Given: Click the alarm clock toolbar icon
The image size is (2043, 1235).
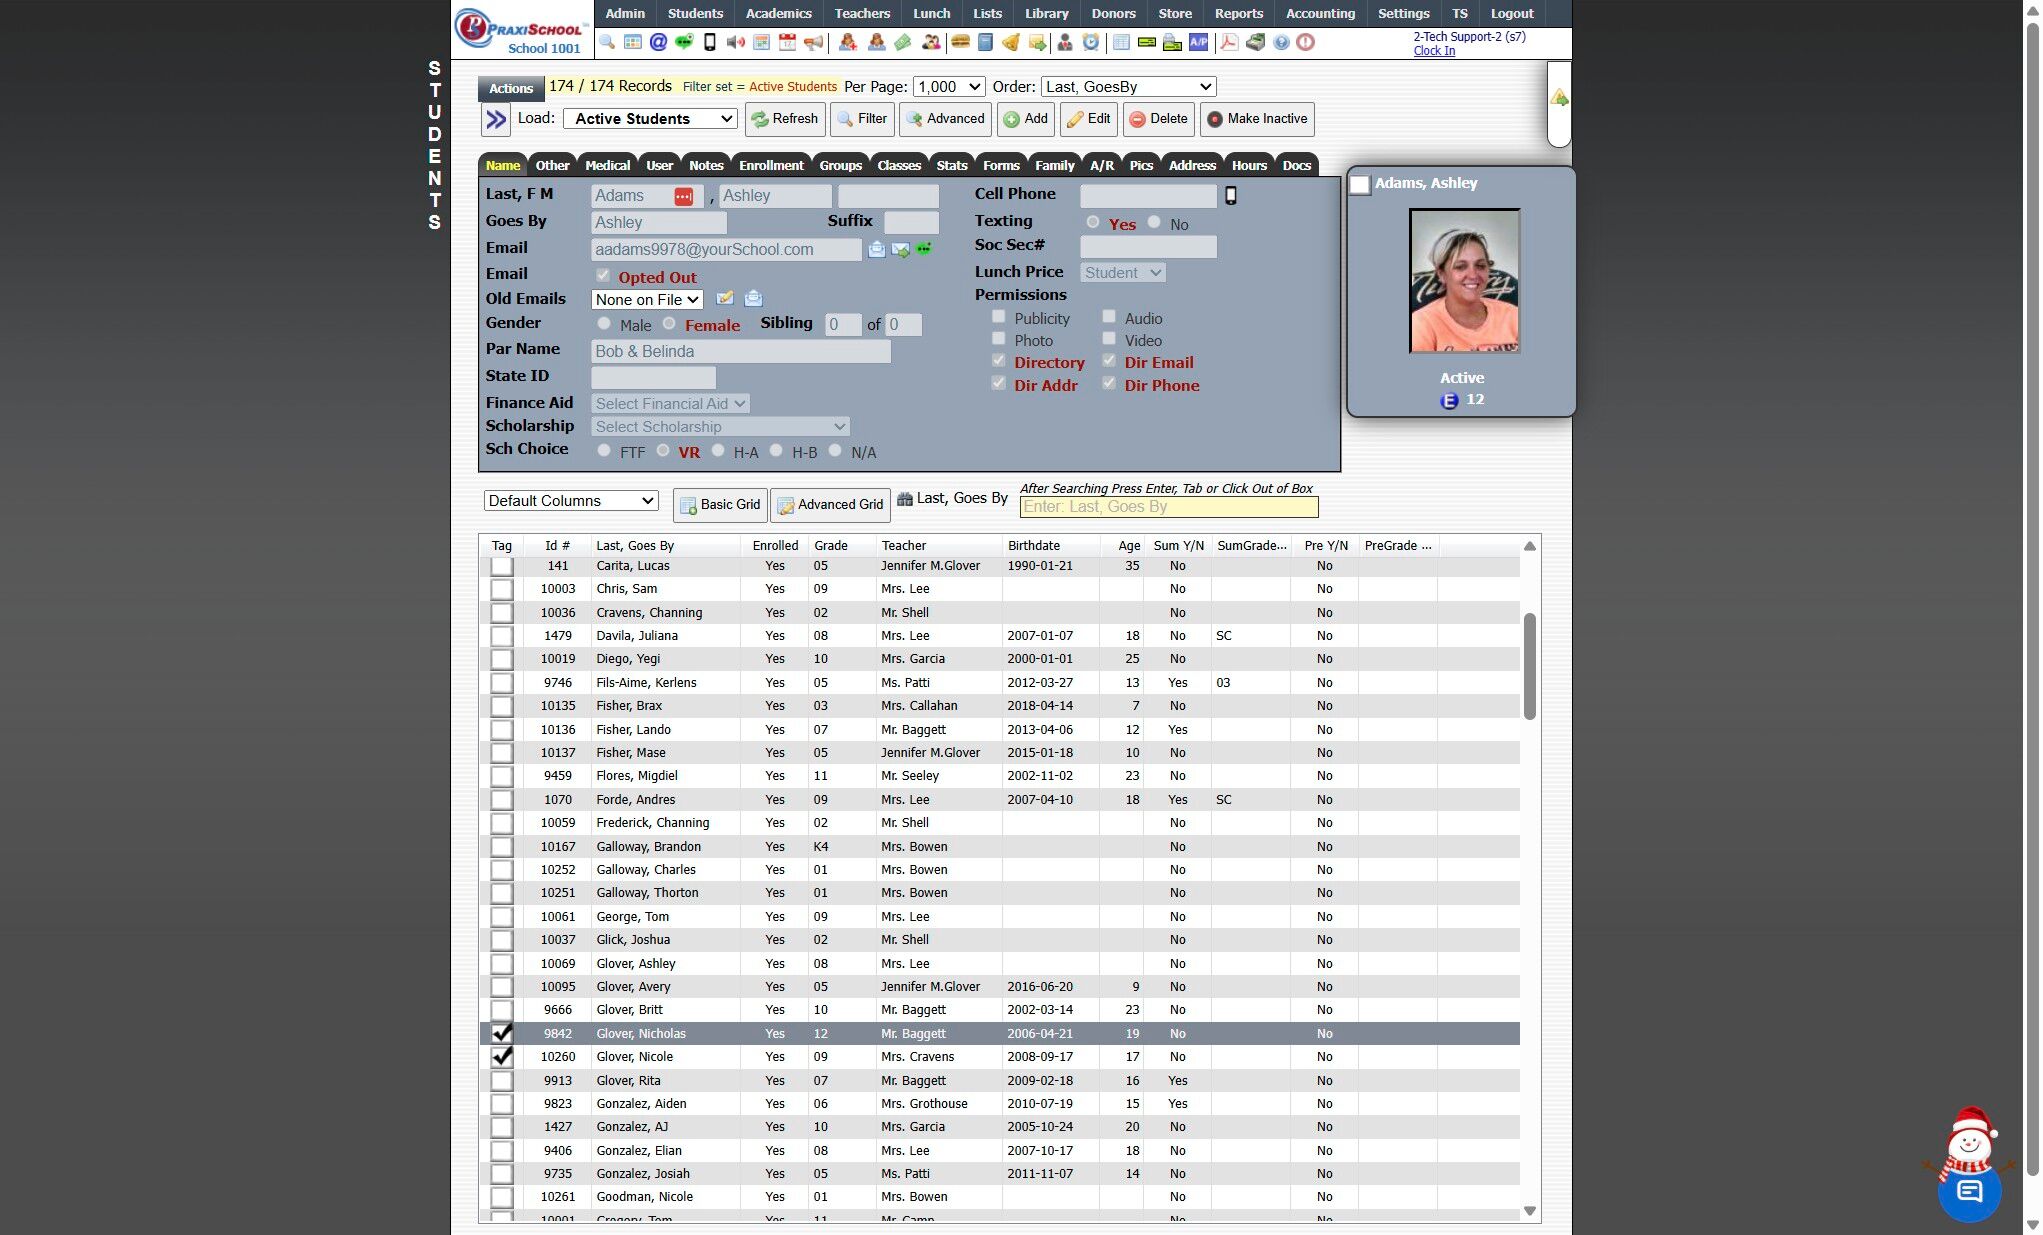Looking at the screenshot, I should (x=1091, y=42).
